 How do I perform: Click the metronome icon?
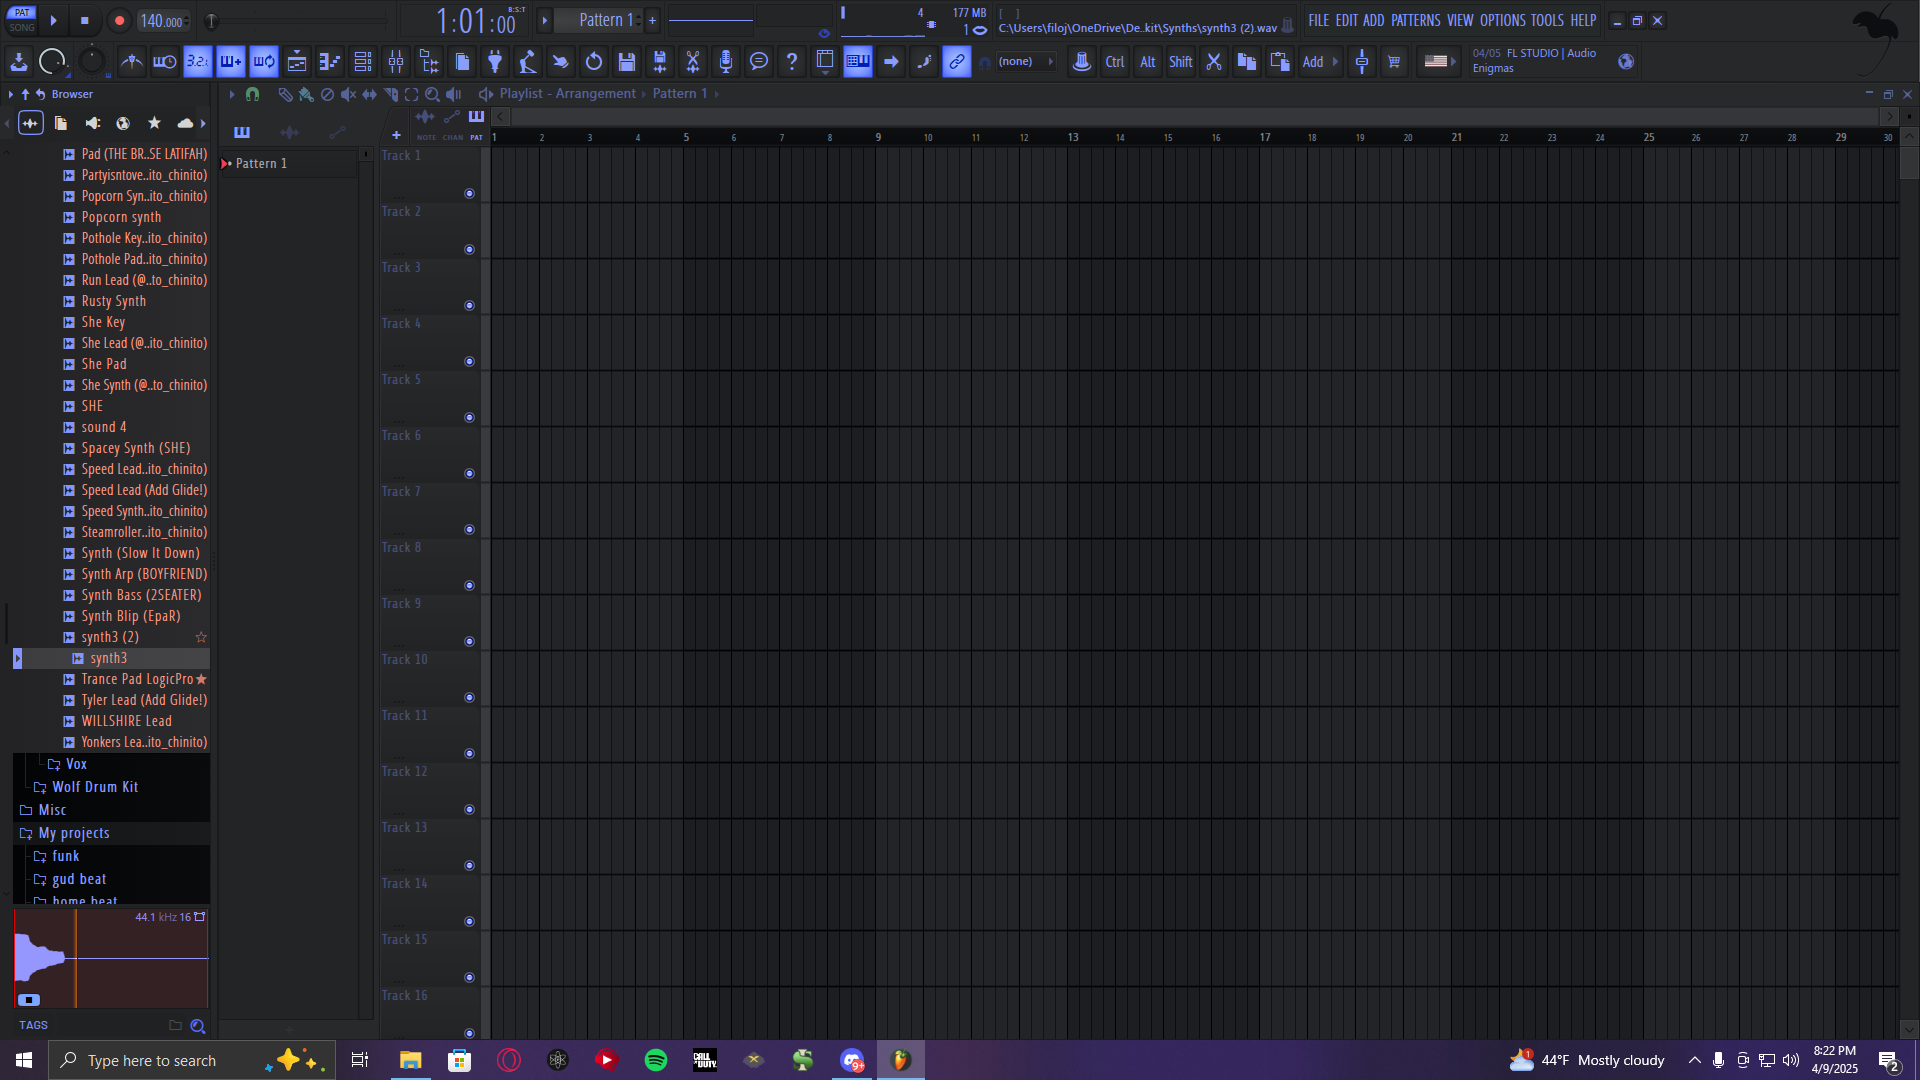[131, 62]
